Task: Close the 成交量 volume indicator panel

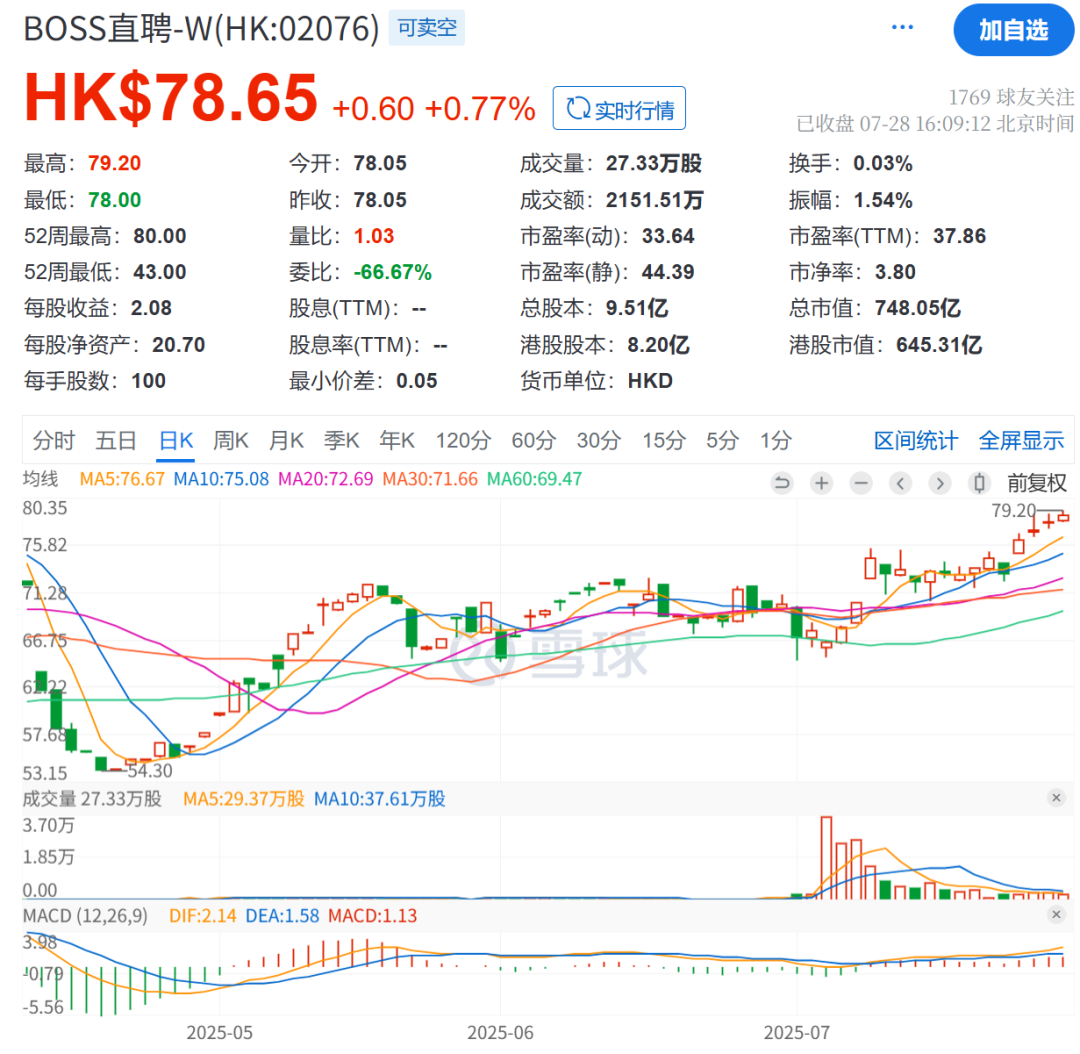Action: pos(1056,798)
